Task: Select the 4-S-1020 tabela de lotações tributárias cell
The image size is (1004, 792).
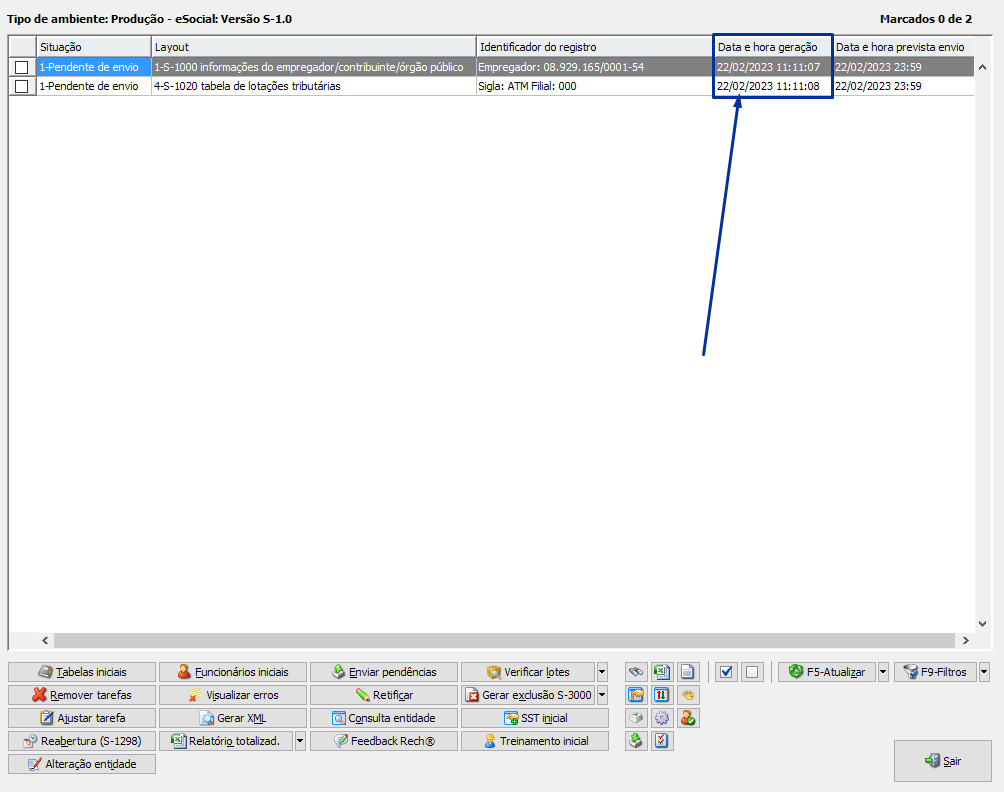Action: (x=314, y=86)
